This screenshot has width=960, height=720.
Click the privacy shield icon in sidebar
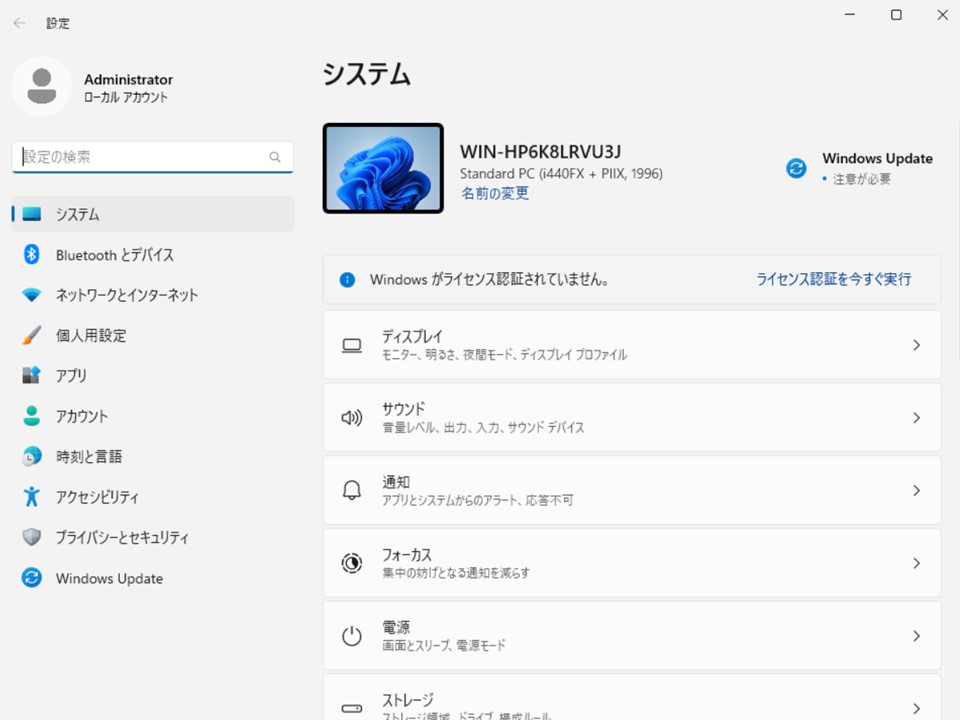(32, 537)
